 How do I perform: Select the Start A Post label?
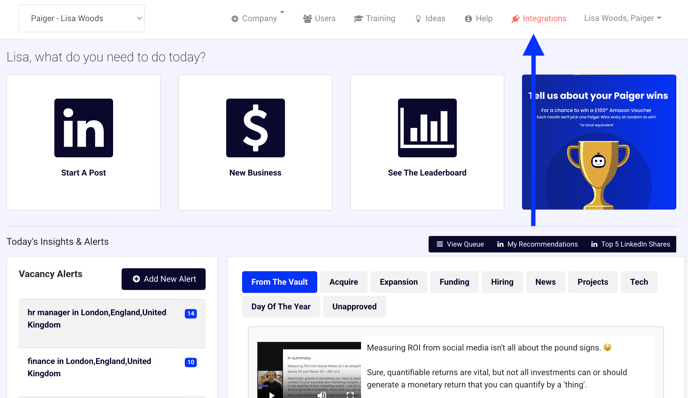[x=83, y=173]
